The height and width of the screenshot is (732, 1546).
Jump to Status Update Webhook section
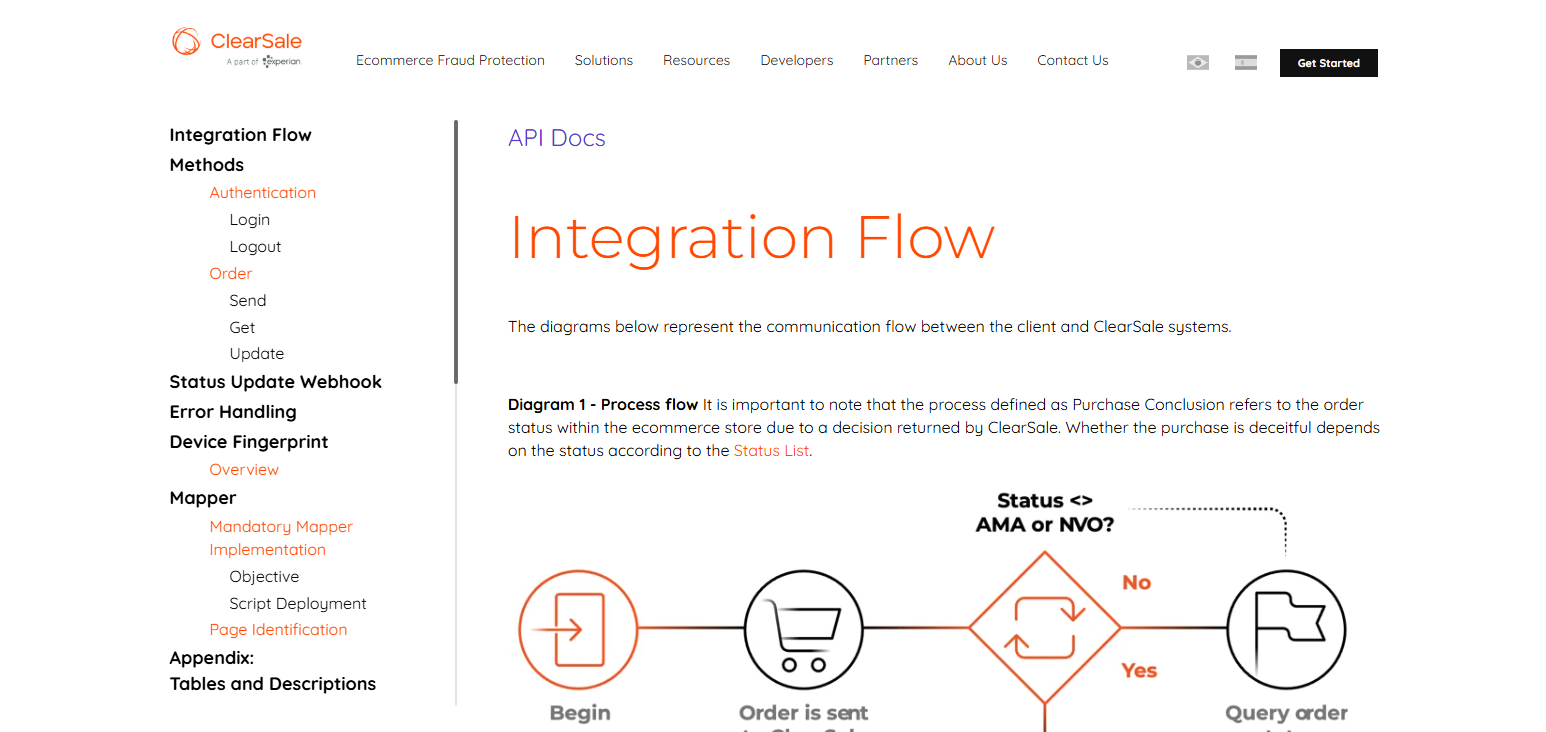click(x=275, y=382)
